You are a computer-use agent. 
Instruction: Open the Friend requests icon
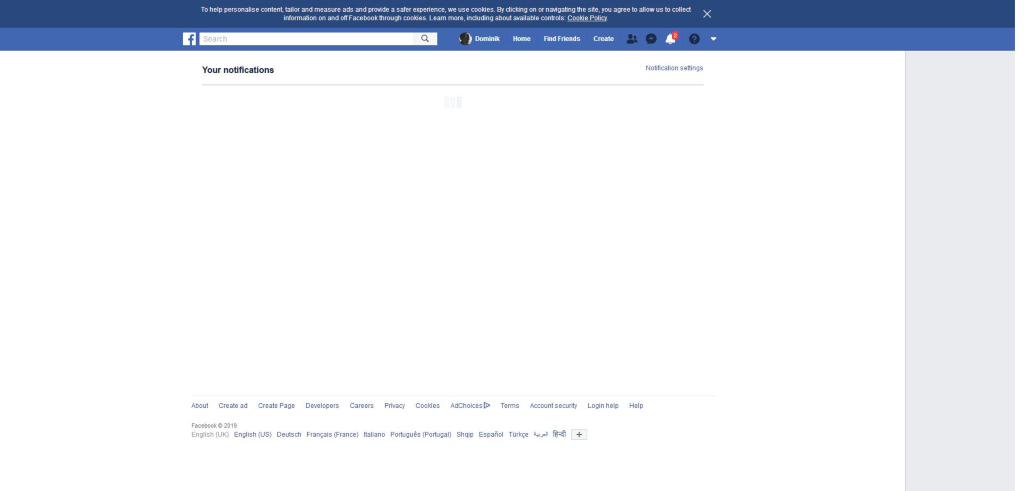click(x=632, y=39)
